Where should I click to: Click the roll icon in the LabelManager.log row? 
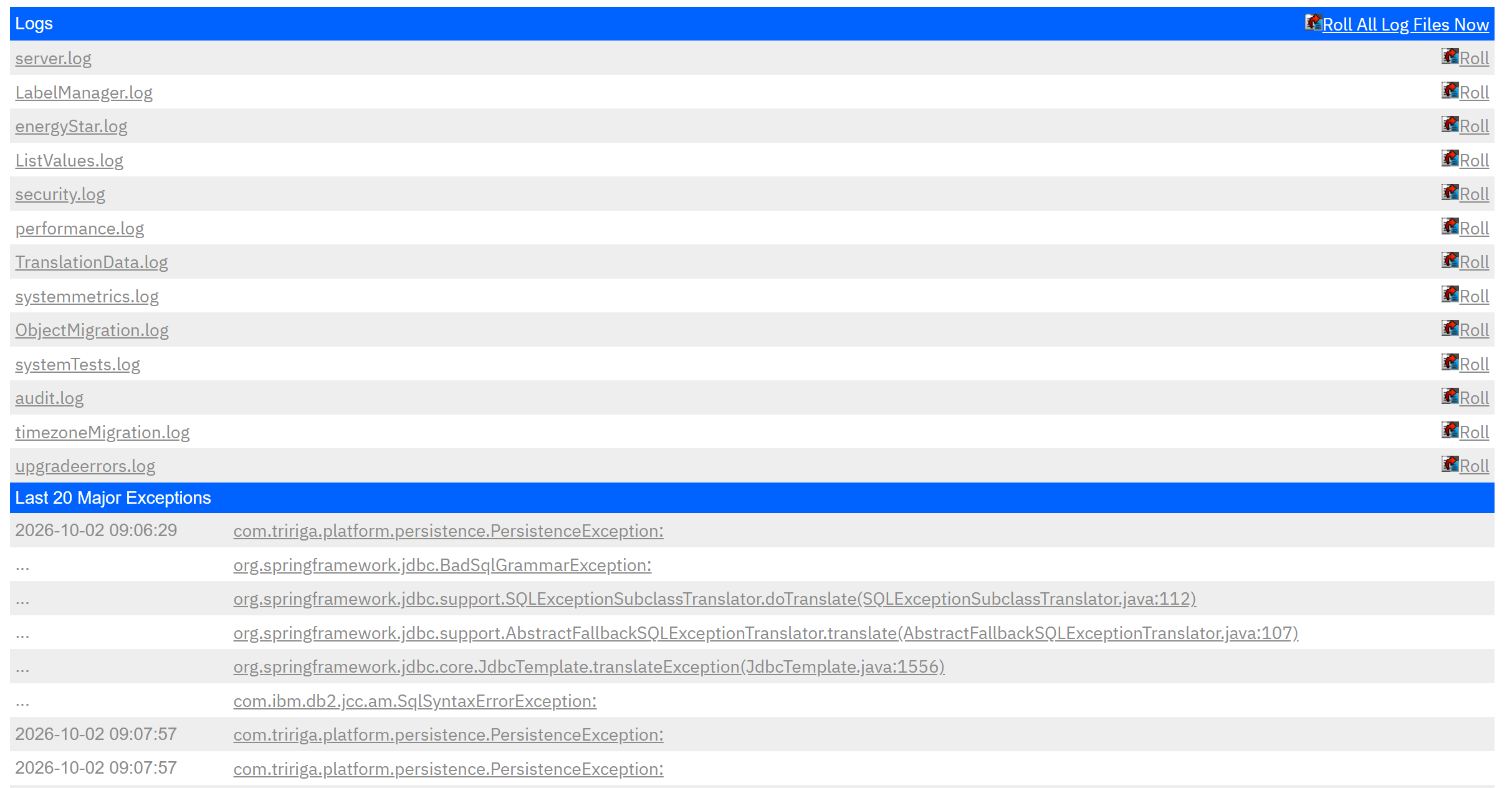(x=1450, y=90)
